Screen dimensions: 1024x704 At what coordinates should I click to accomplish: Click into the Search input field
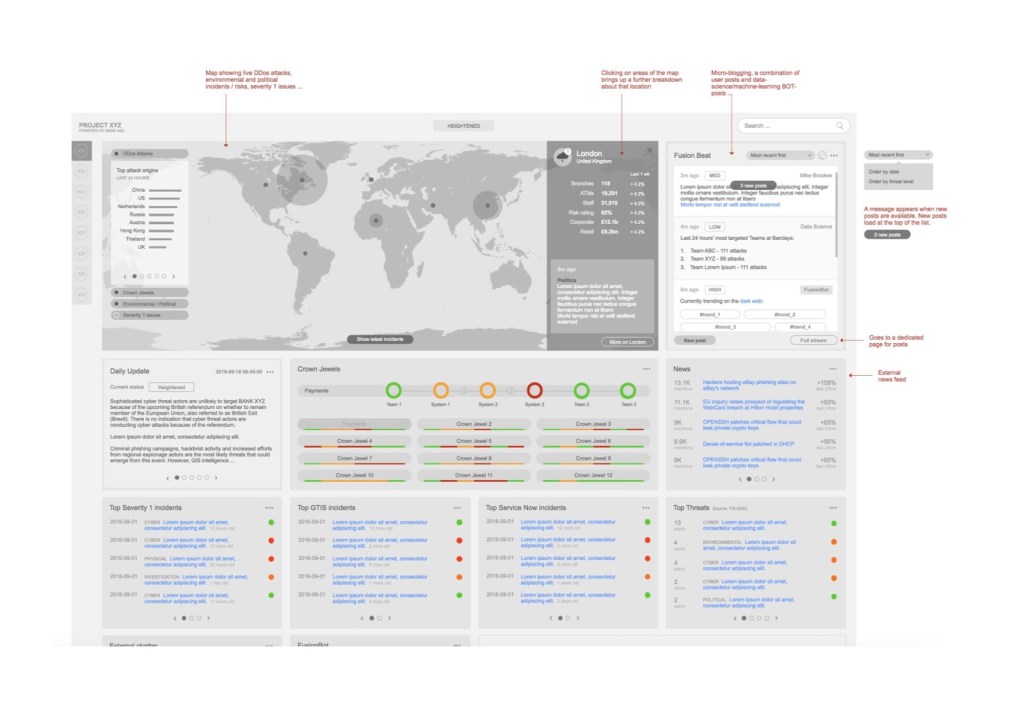click(x=785, y=126)
